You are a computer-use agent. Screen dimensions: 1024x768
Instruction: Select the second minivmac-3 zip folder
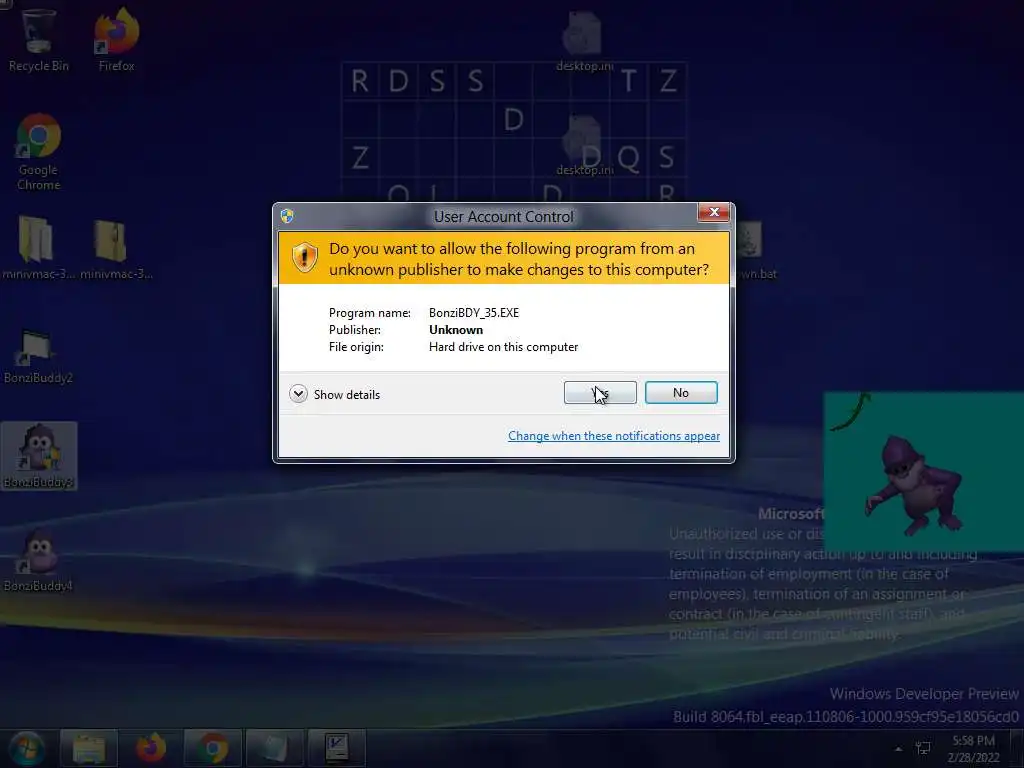click(x=115, y=248)
